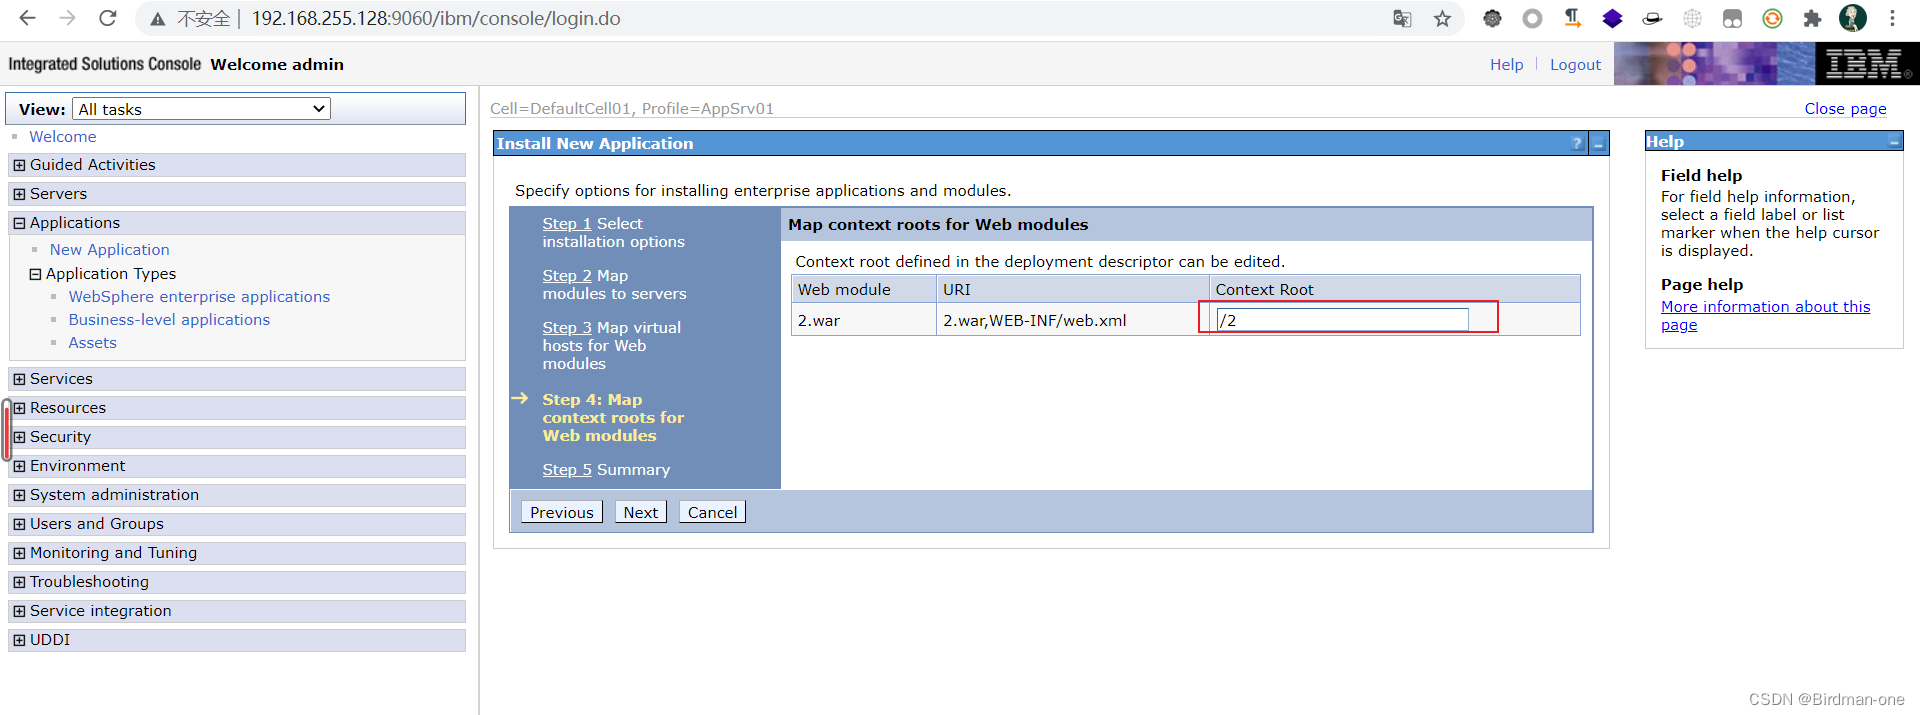This screenshot has width=1920, height=715.
Task: Open the browser profile avatar
Action: pos(1853,18)
